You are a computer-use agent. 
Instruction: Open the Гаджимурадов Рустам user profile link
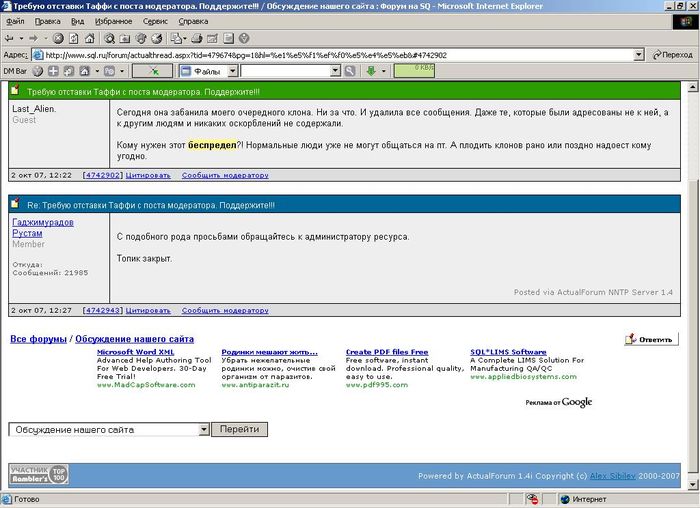36,227
